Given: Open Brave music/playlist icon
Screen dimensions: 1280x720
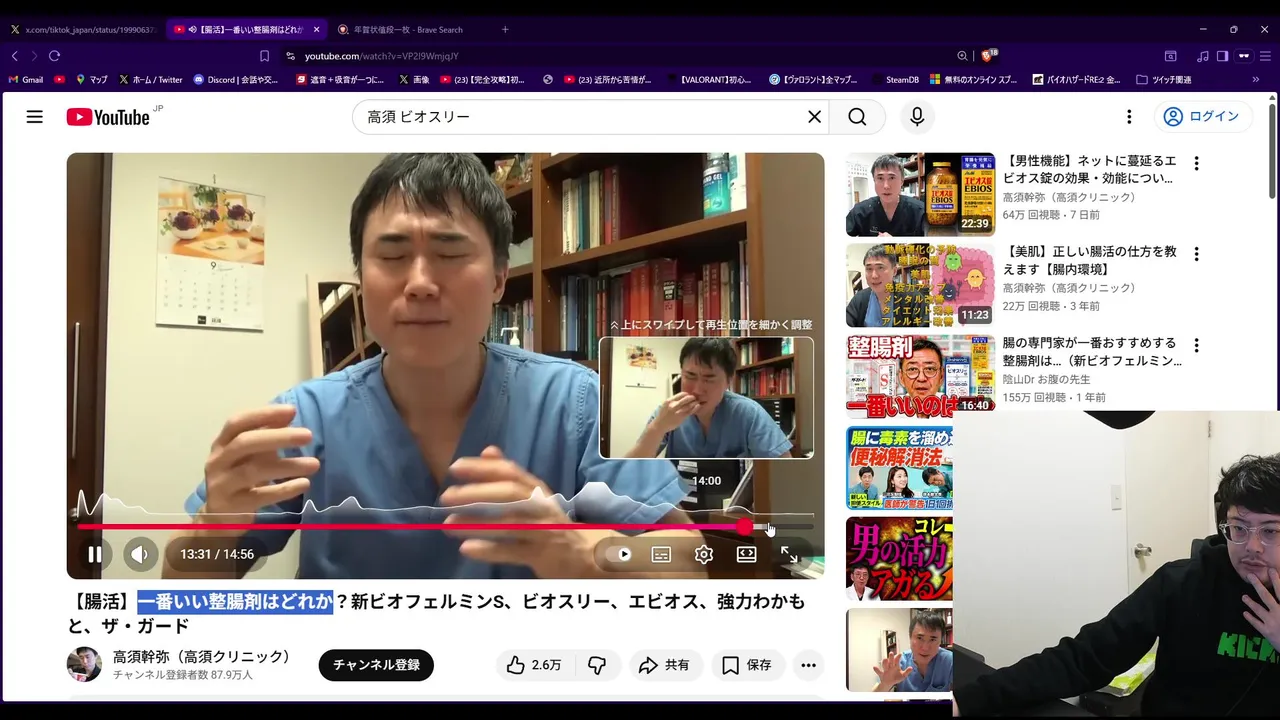Looking at the screenshot, I should click(x=1202, y=56).
